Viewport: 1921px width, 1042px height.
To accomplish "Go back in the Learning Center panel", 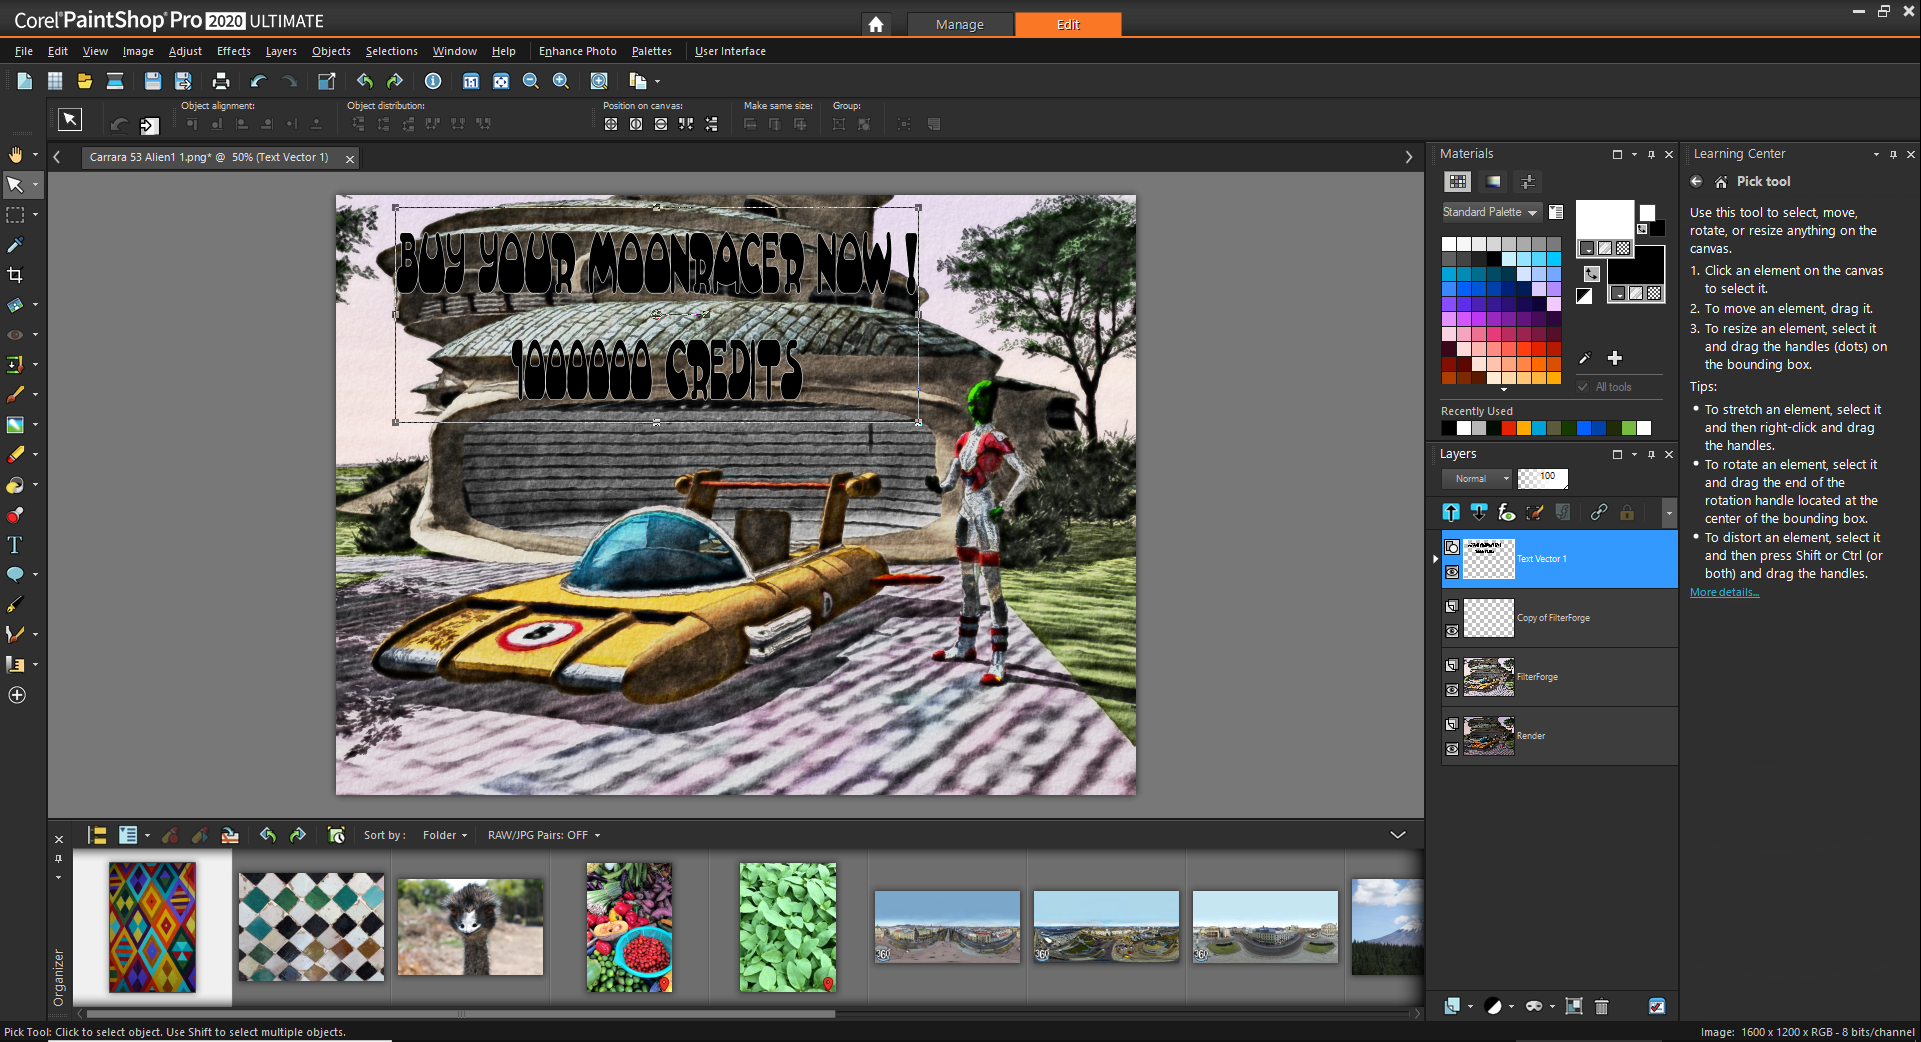I will [1696, 182].
